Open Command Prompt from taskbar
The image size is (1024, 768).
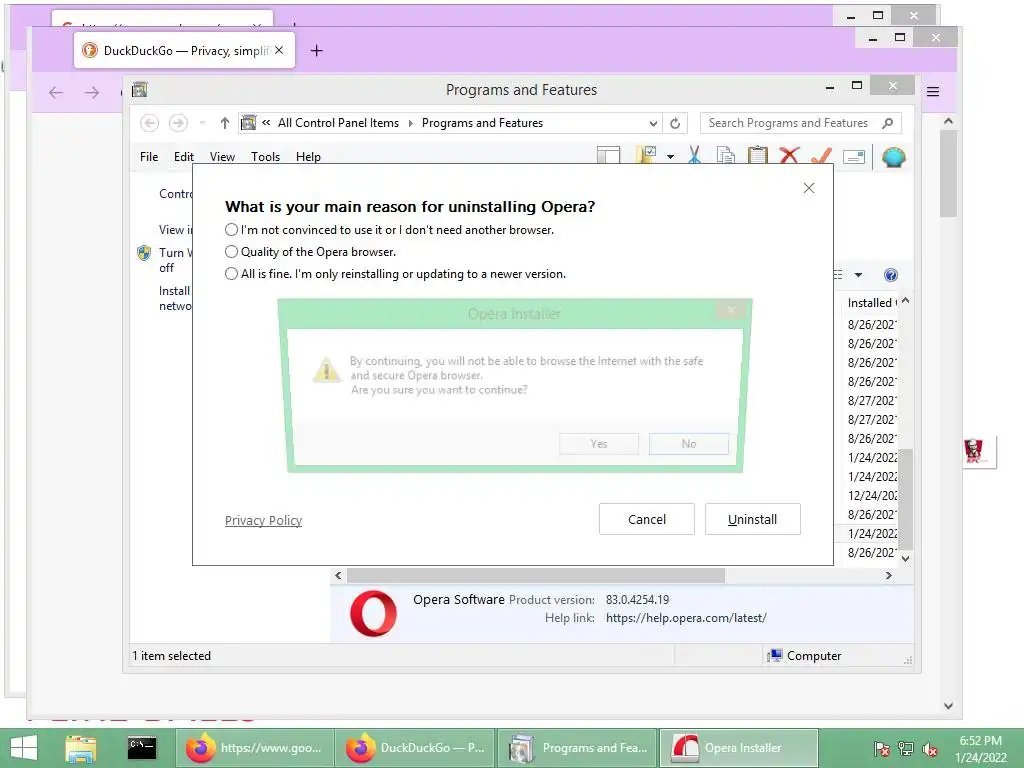pyautogui.click(x=142, y=748)
